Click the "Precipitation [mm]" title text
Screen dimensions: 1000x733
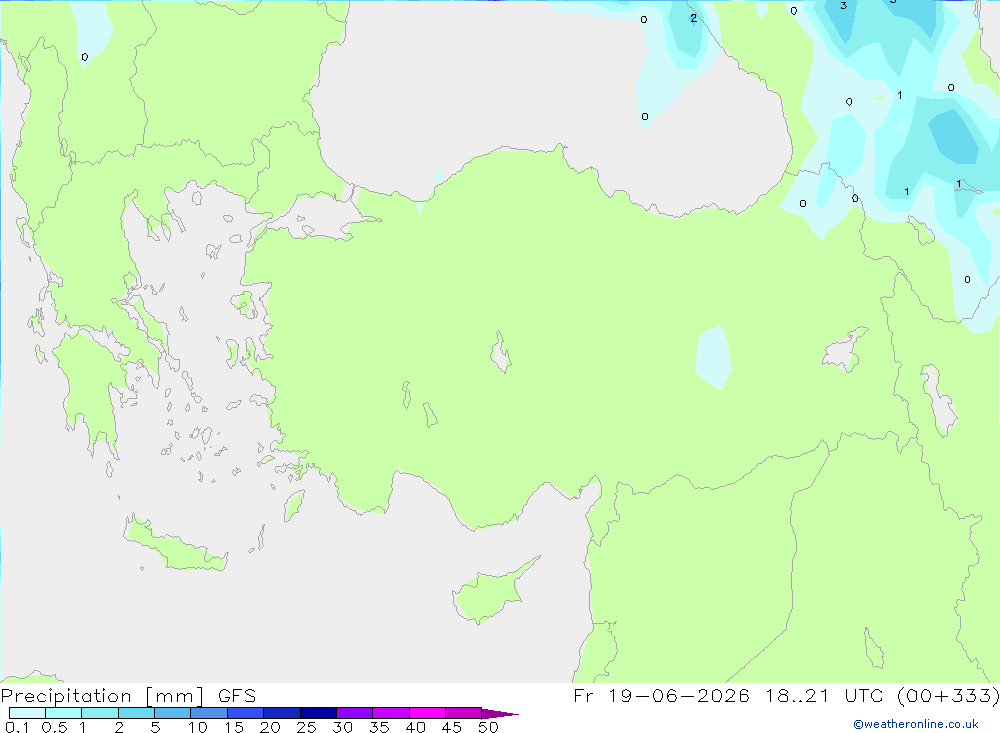tap(102, 696)
